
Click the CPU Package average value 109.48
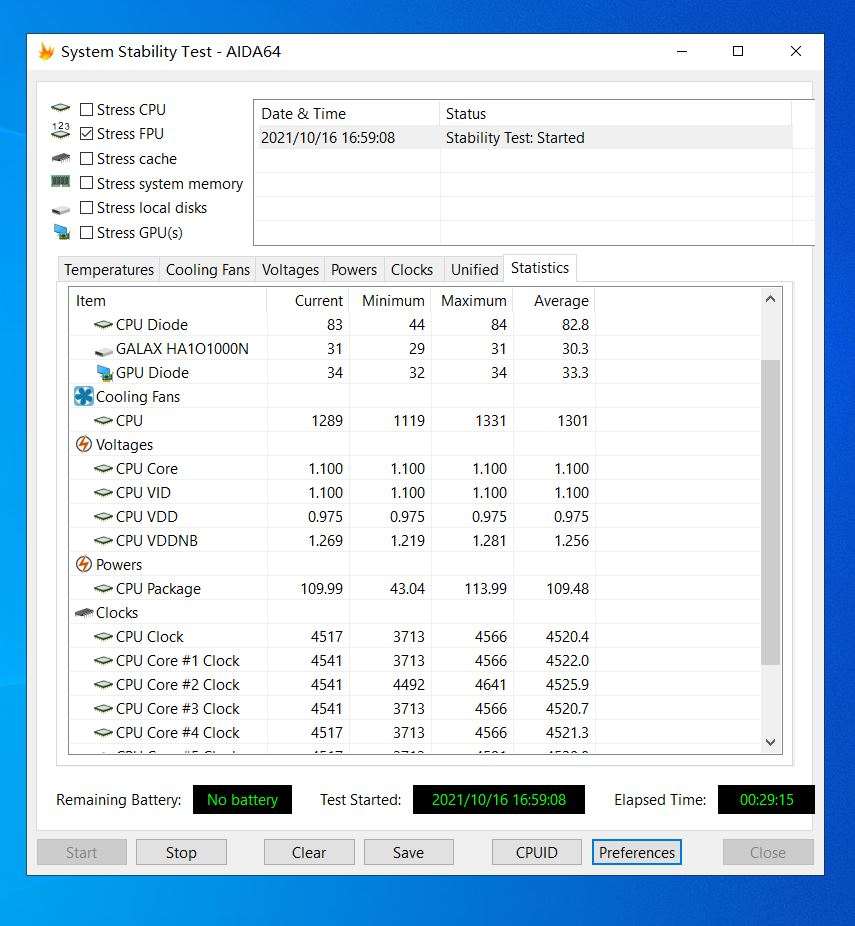pos(567,589)
